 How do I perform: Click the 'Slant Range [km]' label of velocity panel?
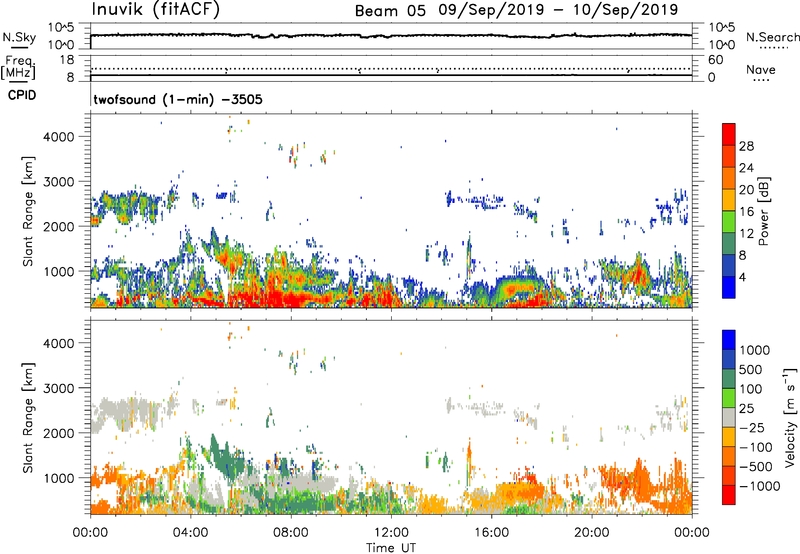tap(28, 417)
